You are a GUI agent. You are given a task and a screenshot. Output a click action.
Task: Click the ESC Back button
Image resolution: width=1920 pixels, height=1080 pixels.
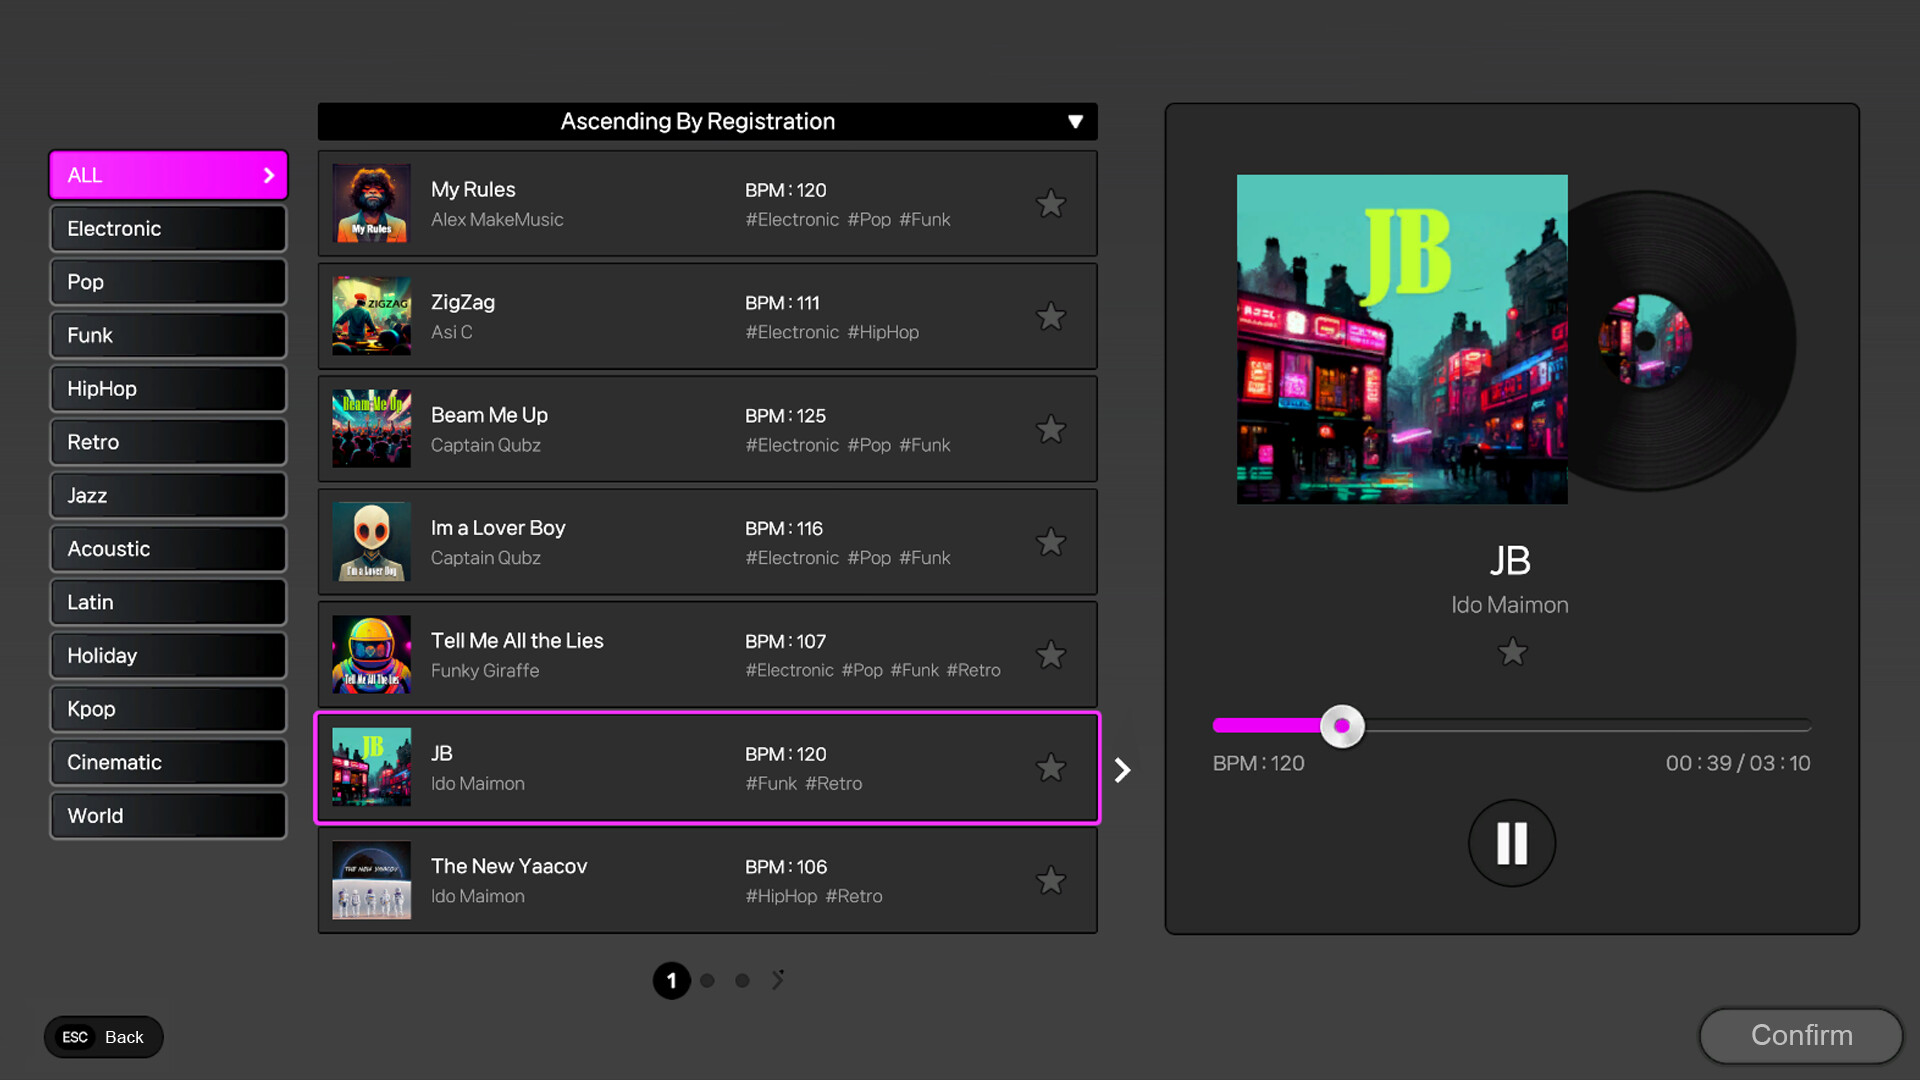click(103, 1037)
